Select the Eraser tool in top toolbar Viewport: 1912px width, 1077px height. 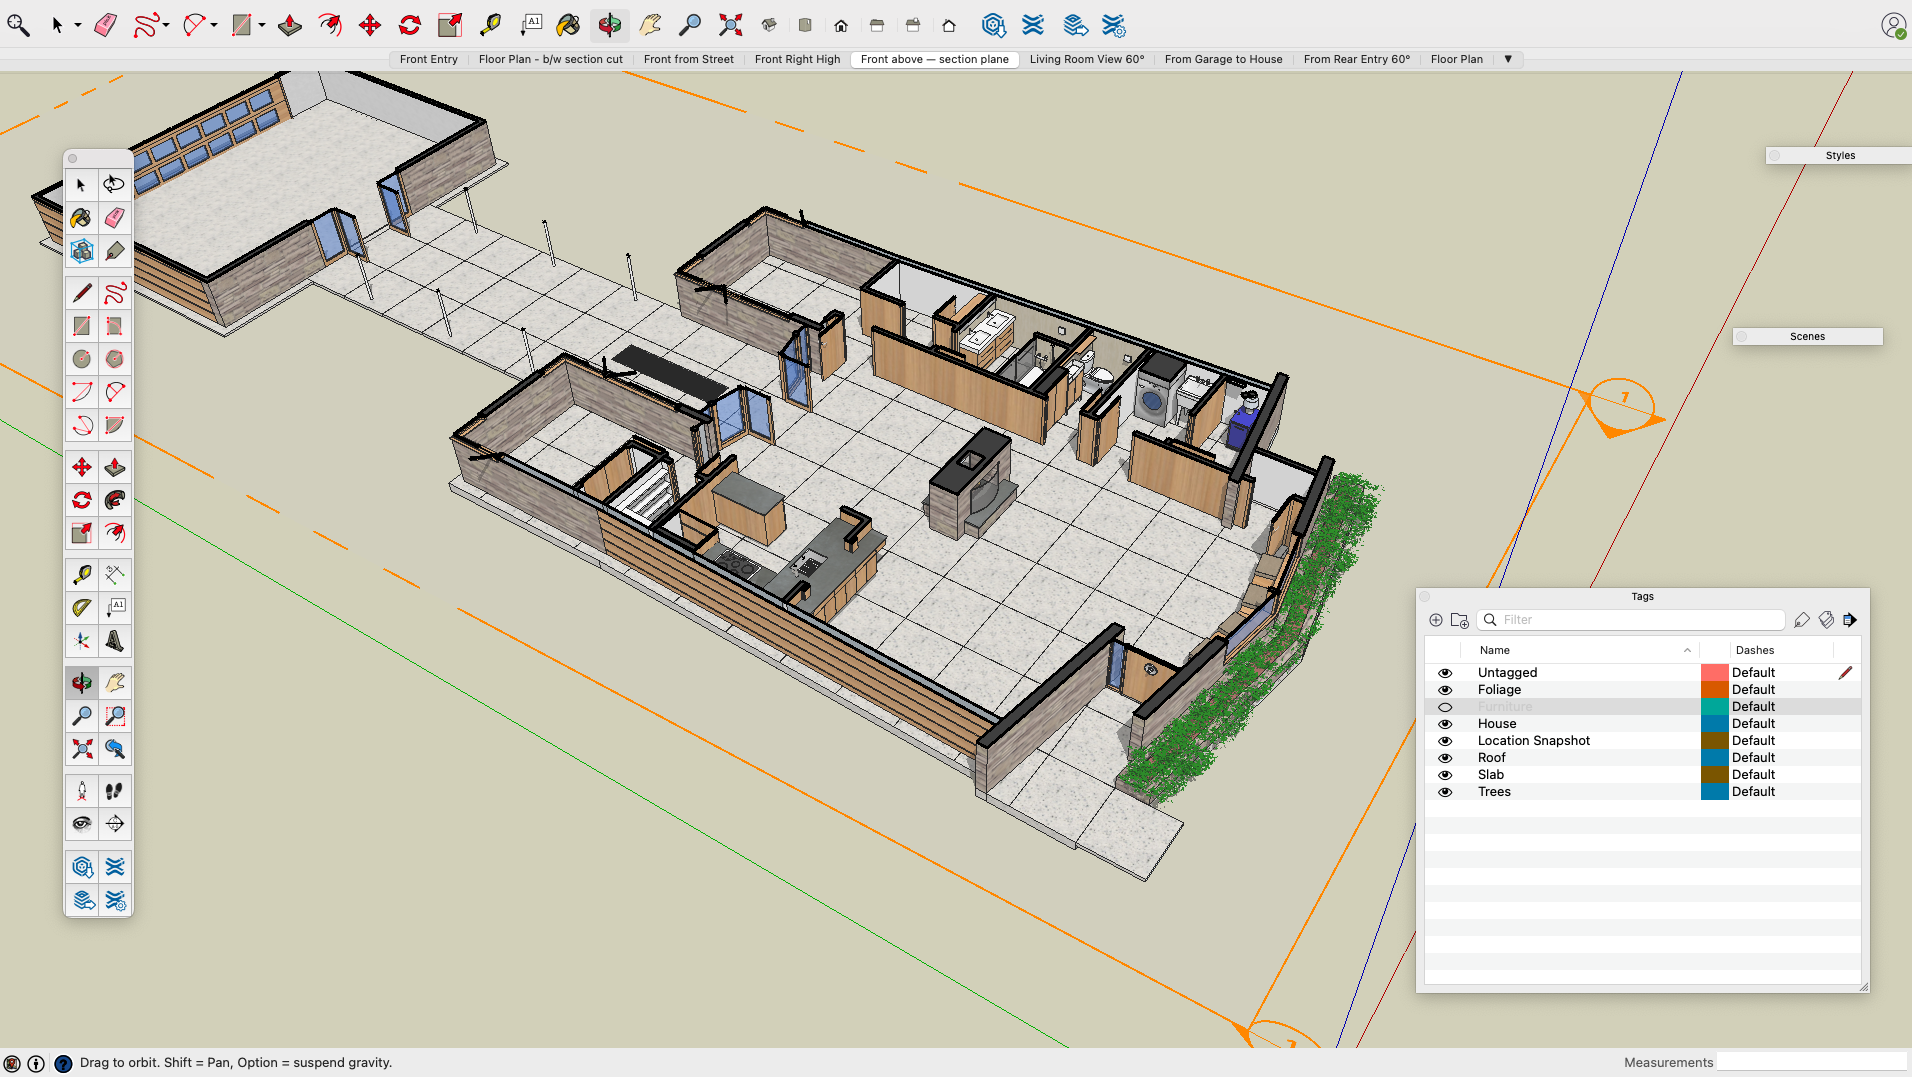coord(105,25)
